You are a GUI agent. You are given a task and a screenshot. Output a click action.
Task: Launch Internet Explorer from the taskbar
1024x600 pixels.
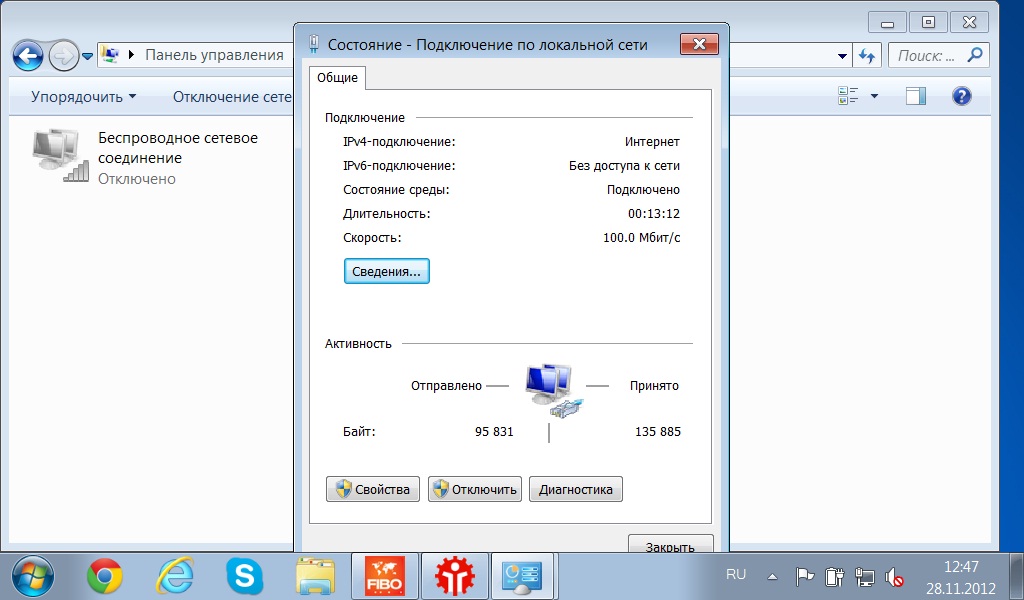coord(174,576)
